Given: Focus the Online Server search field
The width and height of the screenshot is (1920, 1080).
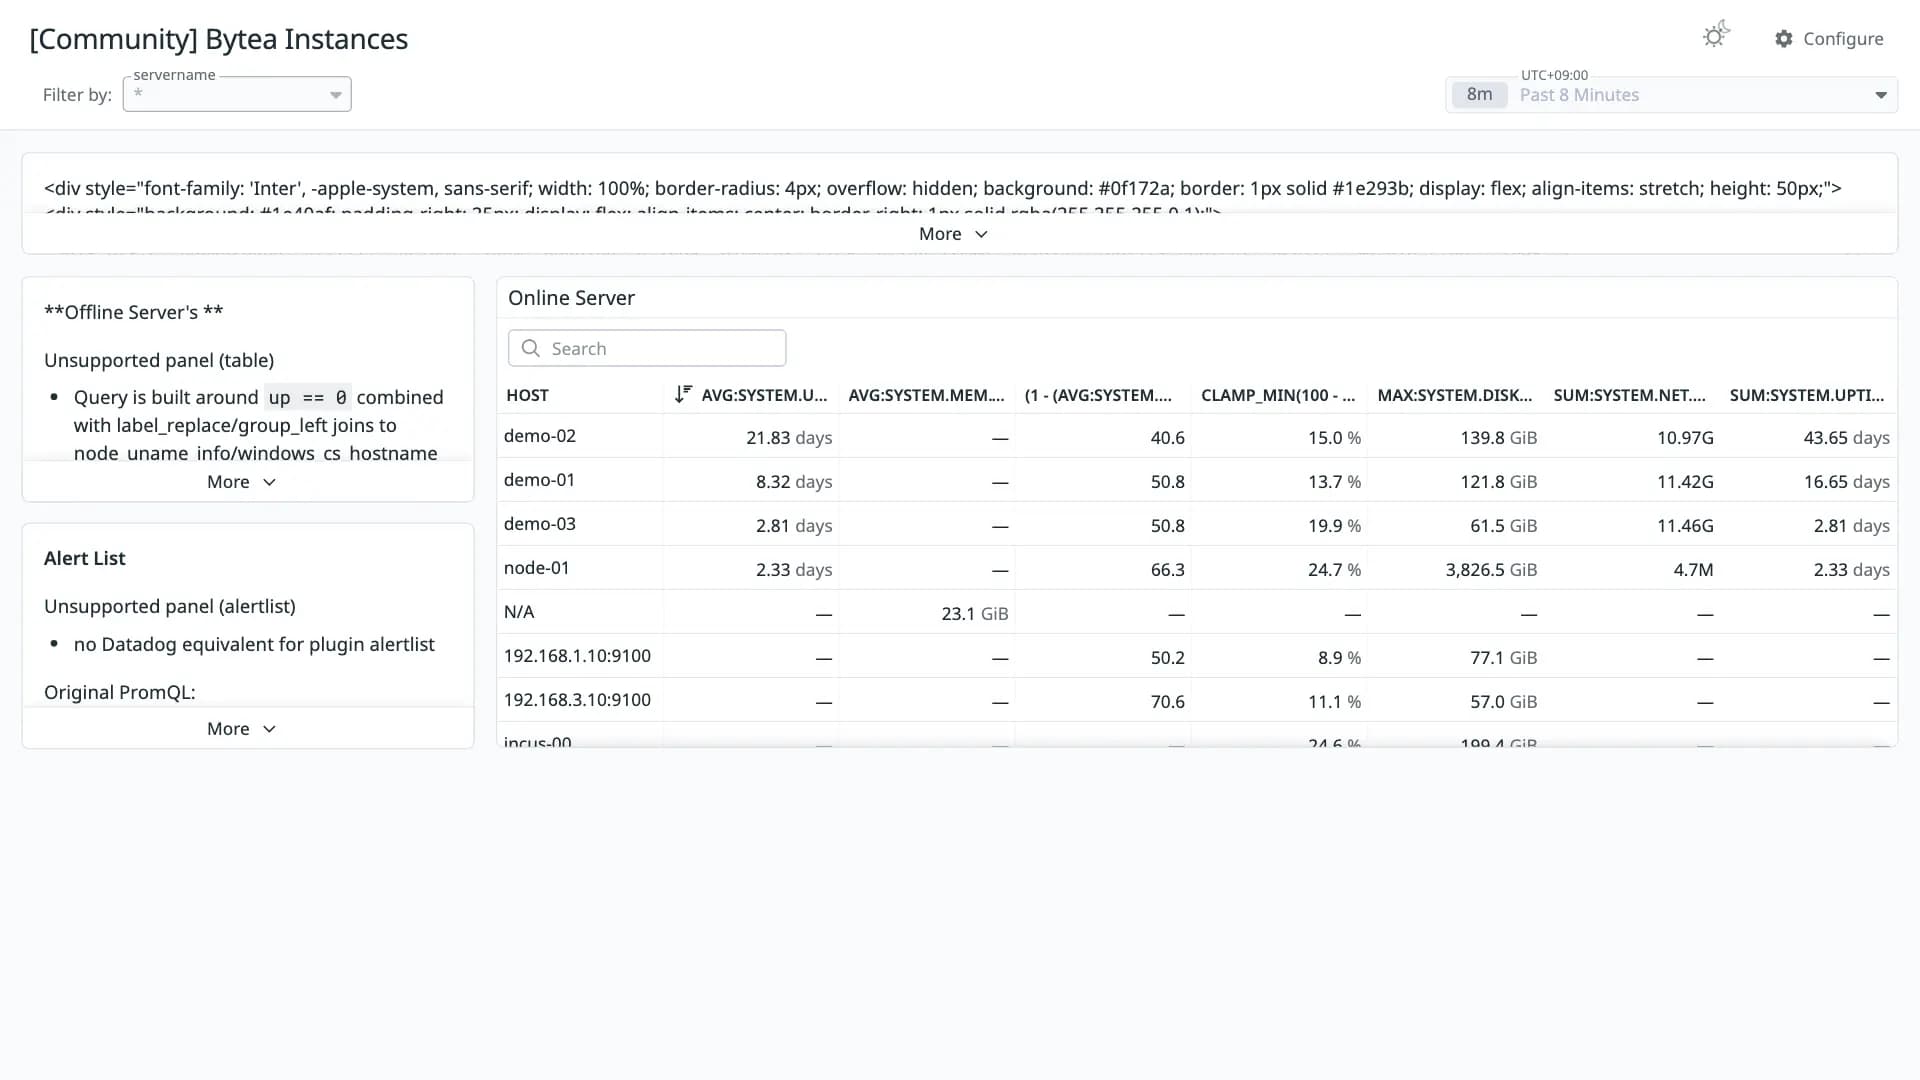Looking at the screenshot, I should coord(647,348).
